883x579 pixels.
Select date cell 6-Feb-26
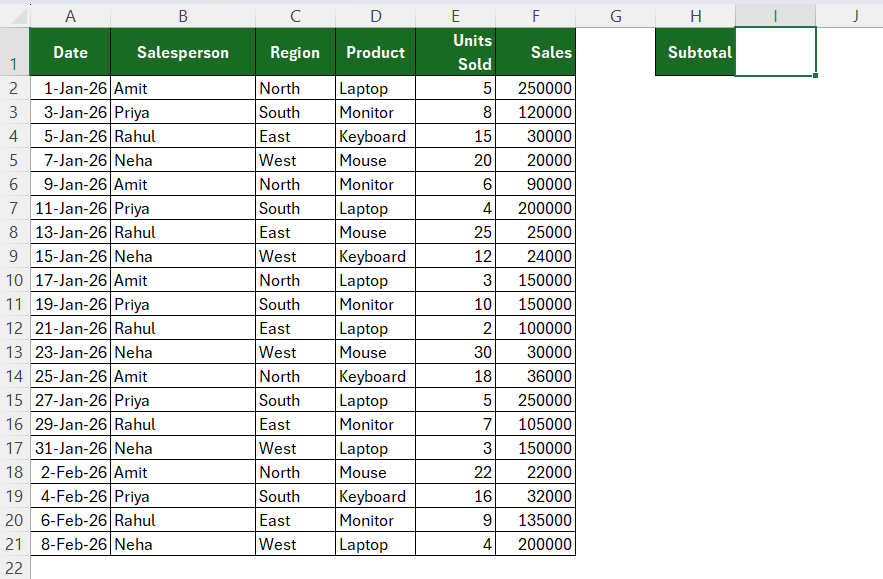(70, 520)
